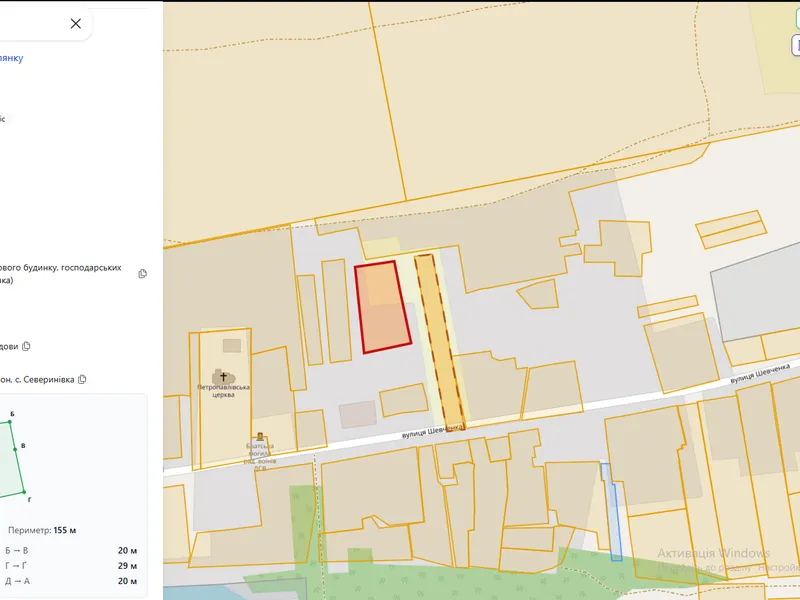
Task: Click vertex Б on the parcel diagram
Action: (x=9, y=421)
